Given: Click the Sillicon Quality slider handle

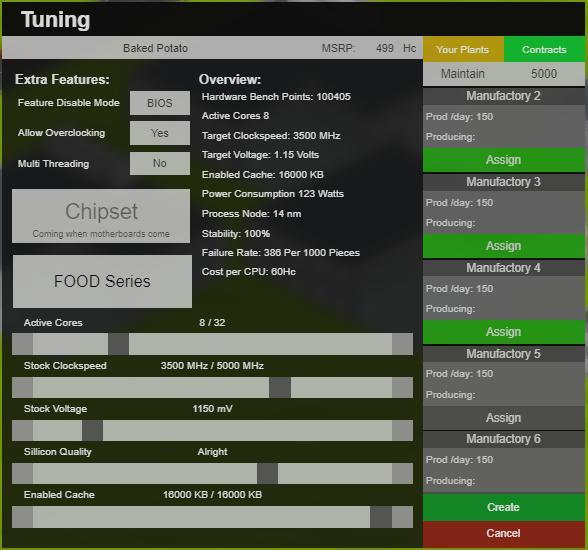Looking at the screenshot, I should (267, 473).
